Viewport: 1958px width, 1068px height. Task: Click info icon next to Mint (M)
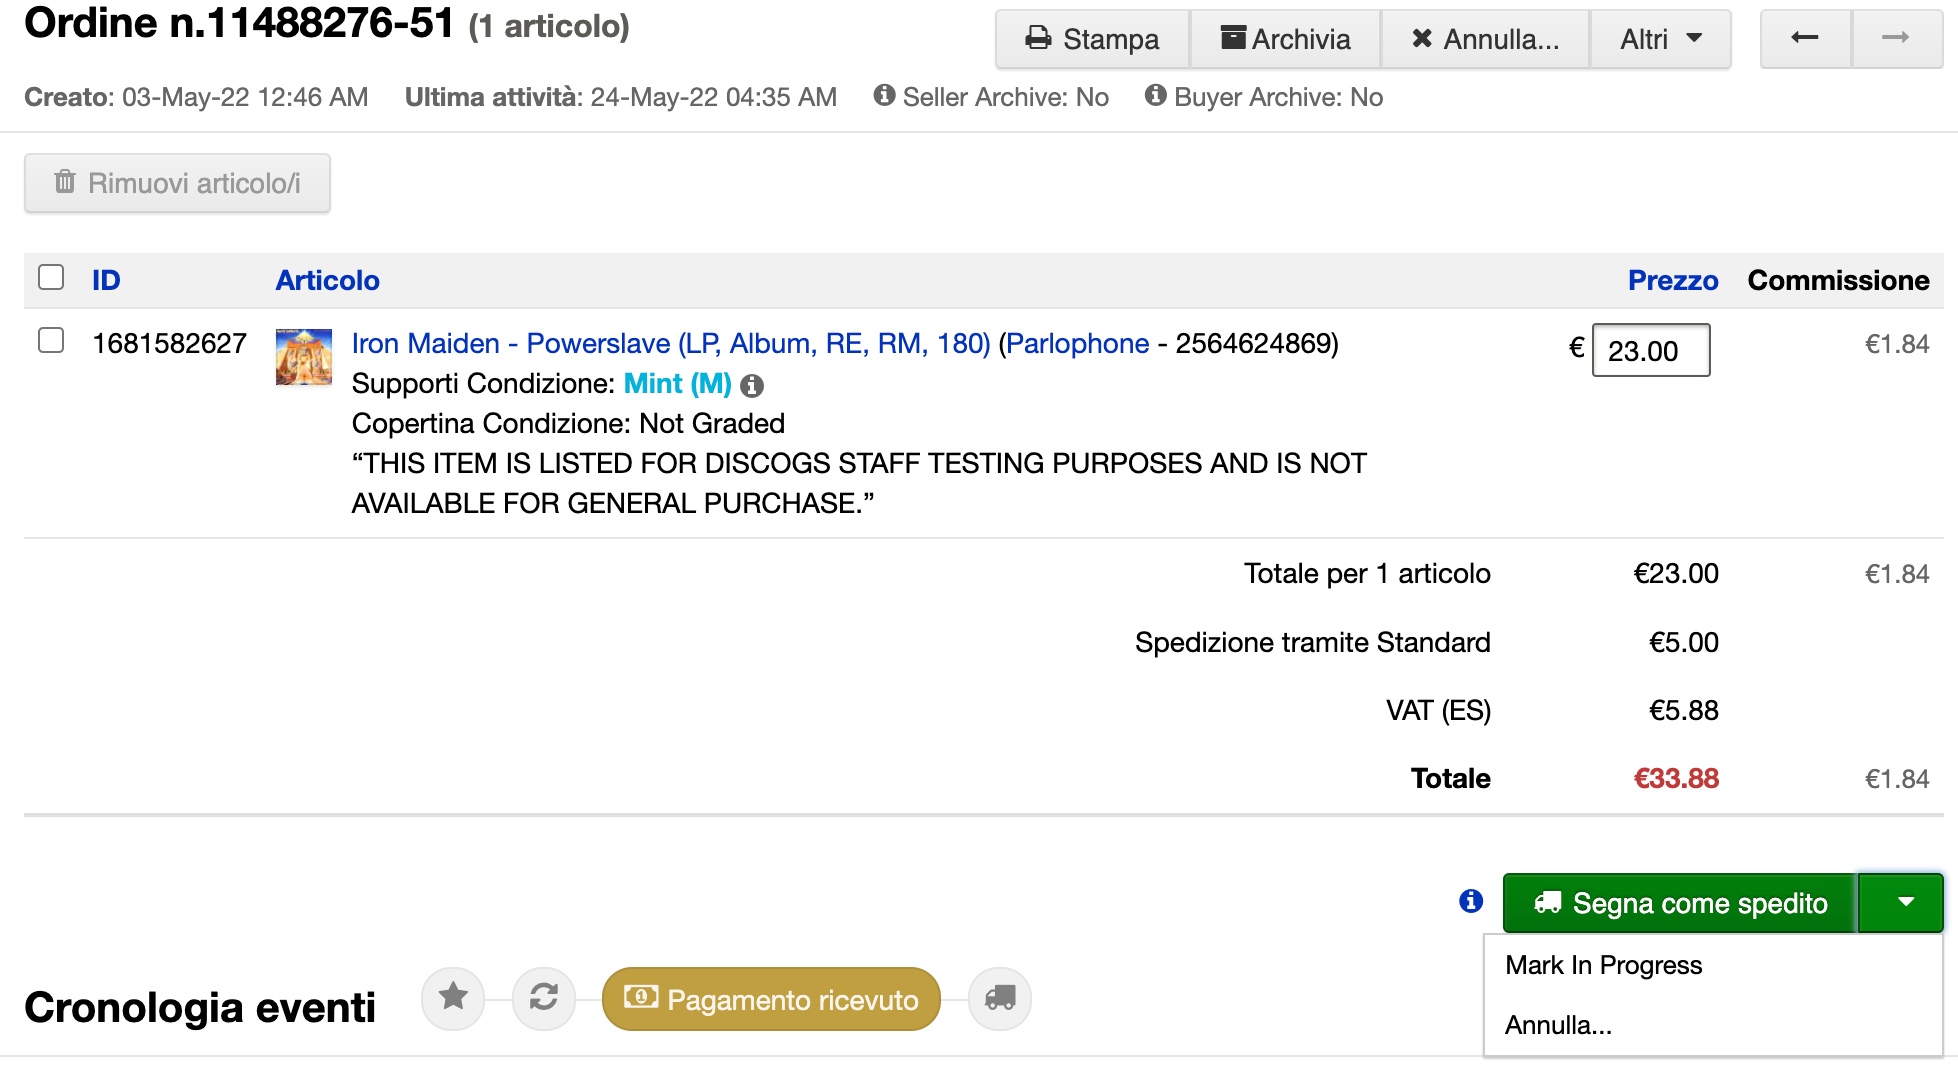(x=752, y=385)
